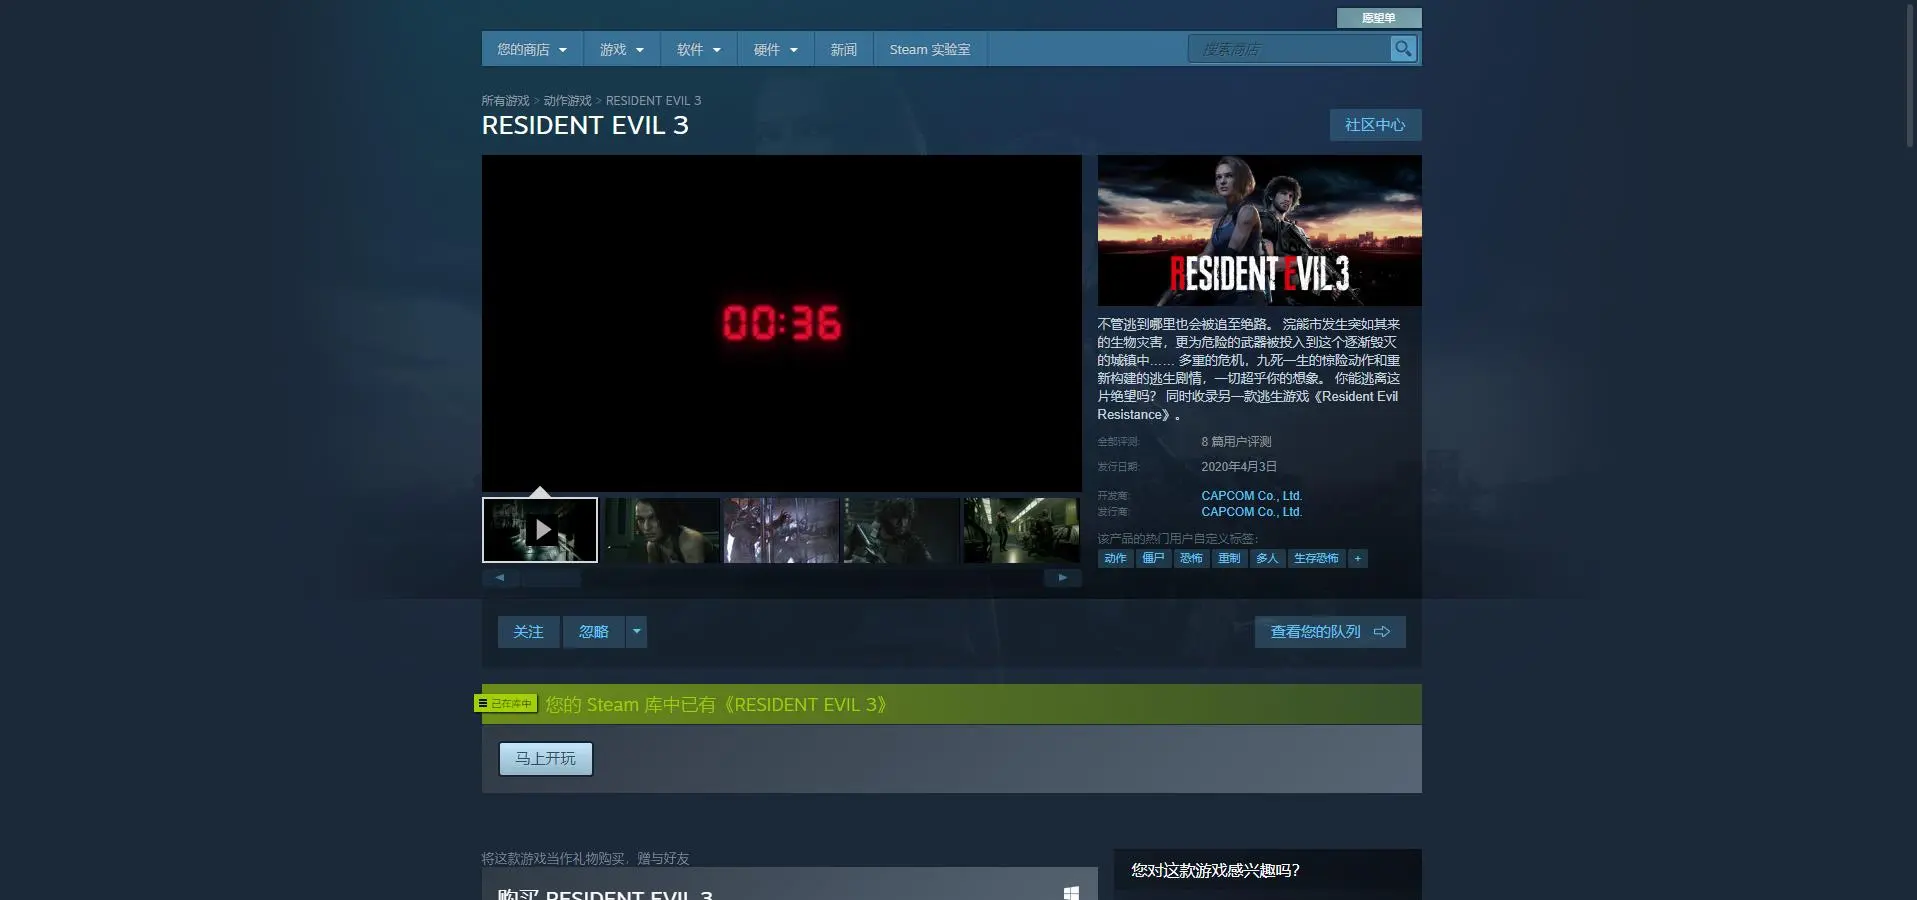Select the 僵尸 tag
The image size is (1917, 900).
(1153, 559)
